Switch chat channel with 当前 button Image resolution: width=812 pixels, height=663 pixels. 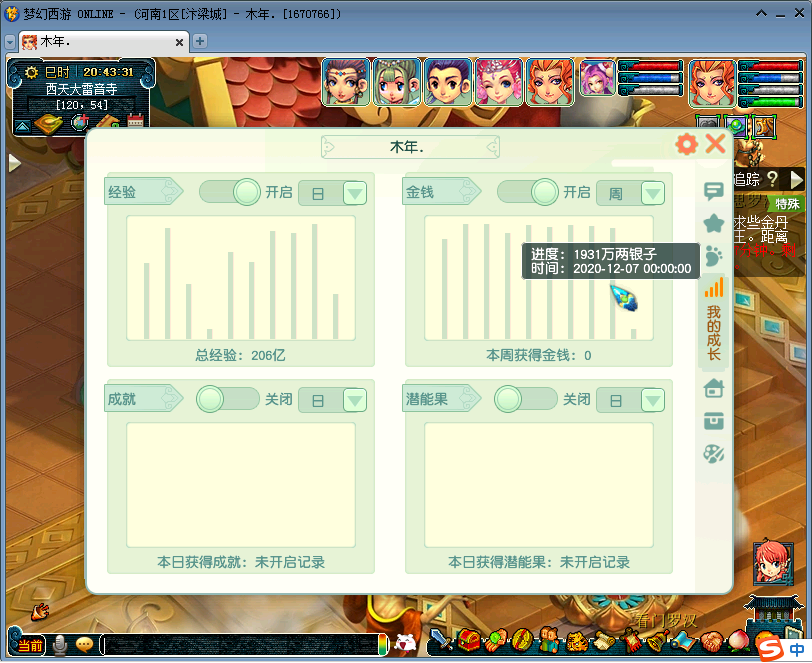tap(30, 645)
